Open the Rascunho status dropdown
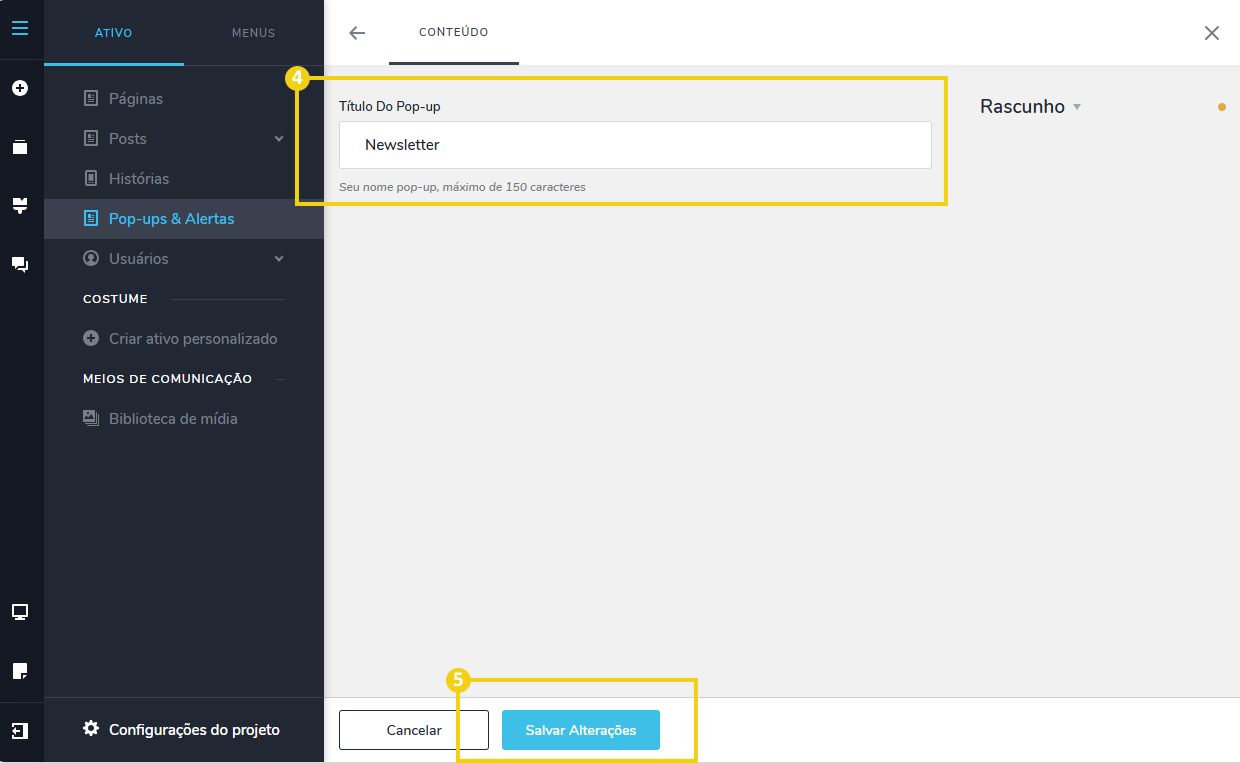Screen dimensions: 1240x763 1030,107
